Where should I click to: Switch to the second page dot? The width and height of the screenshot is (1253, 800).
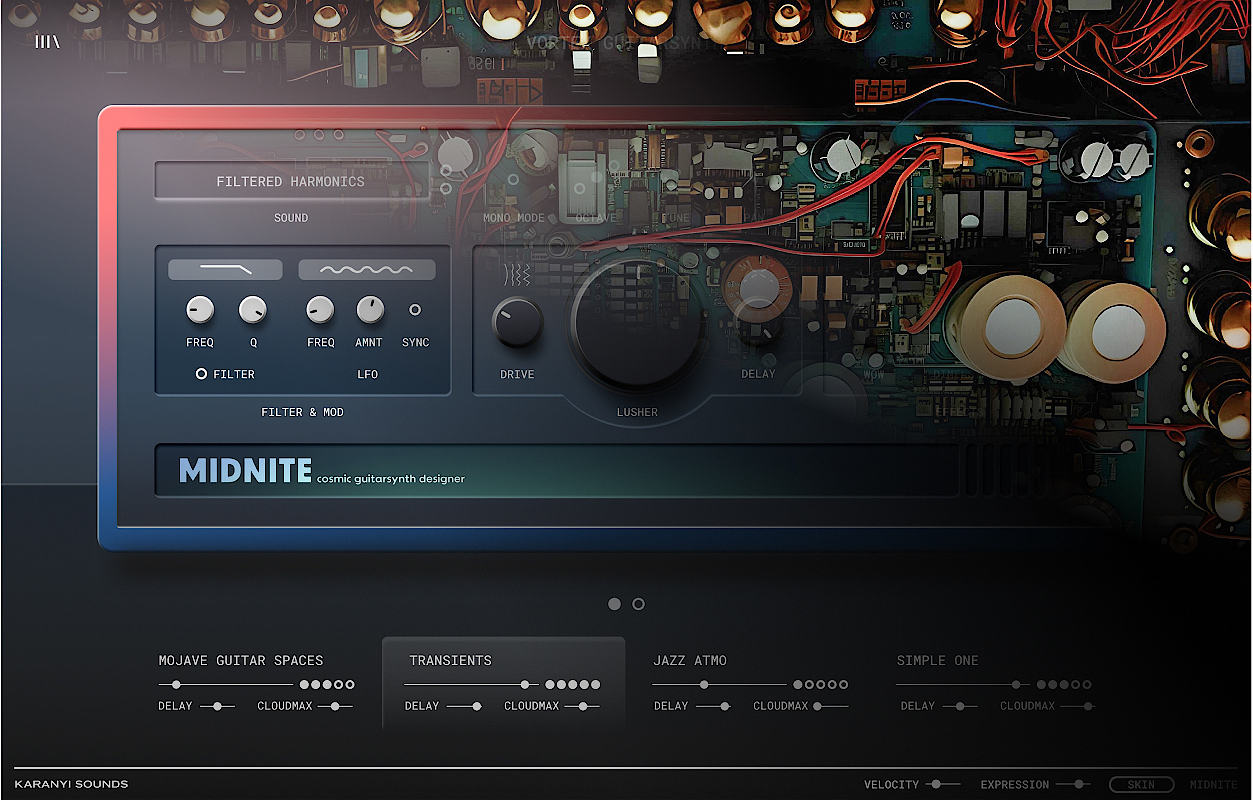639,604
